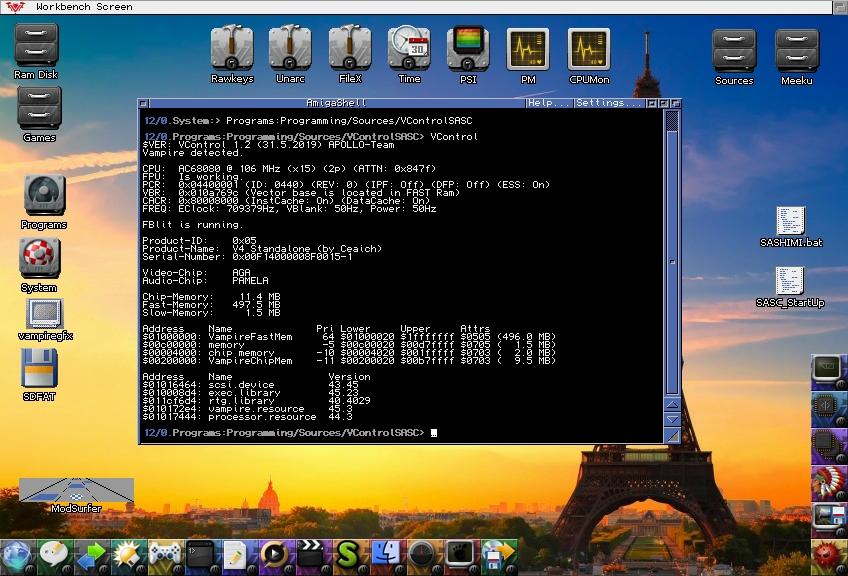The image size is (848, 576).
Task: Open the Unarc archive tool
Action: pyautogui.click(x=290, y=48)
